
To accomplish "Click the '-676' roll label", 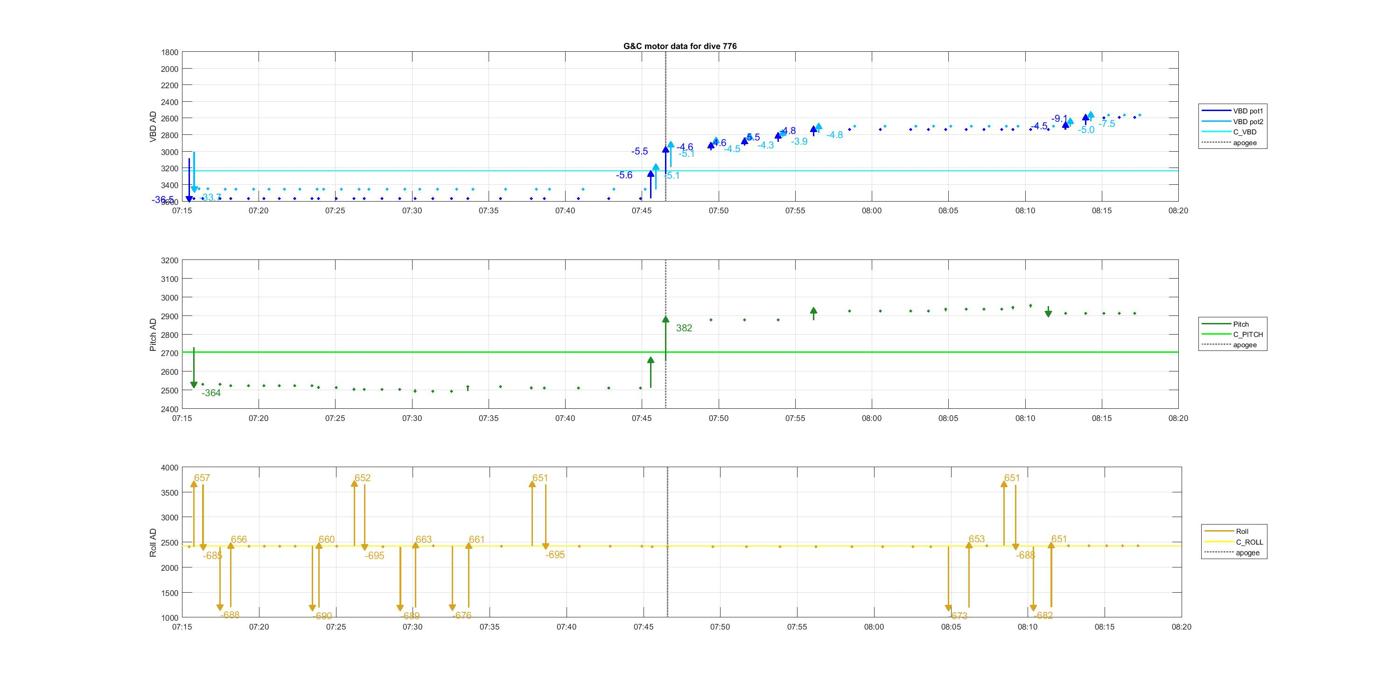I will (x=463, y=616).
